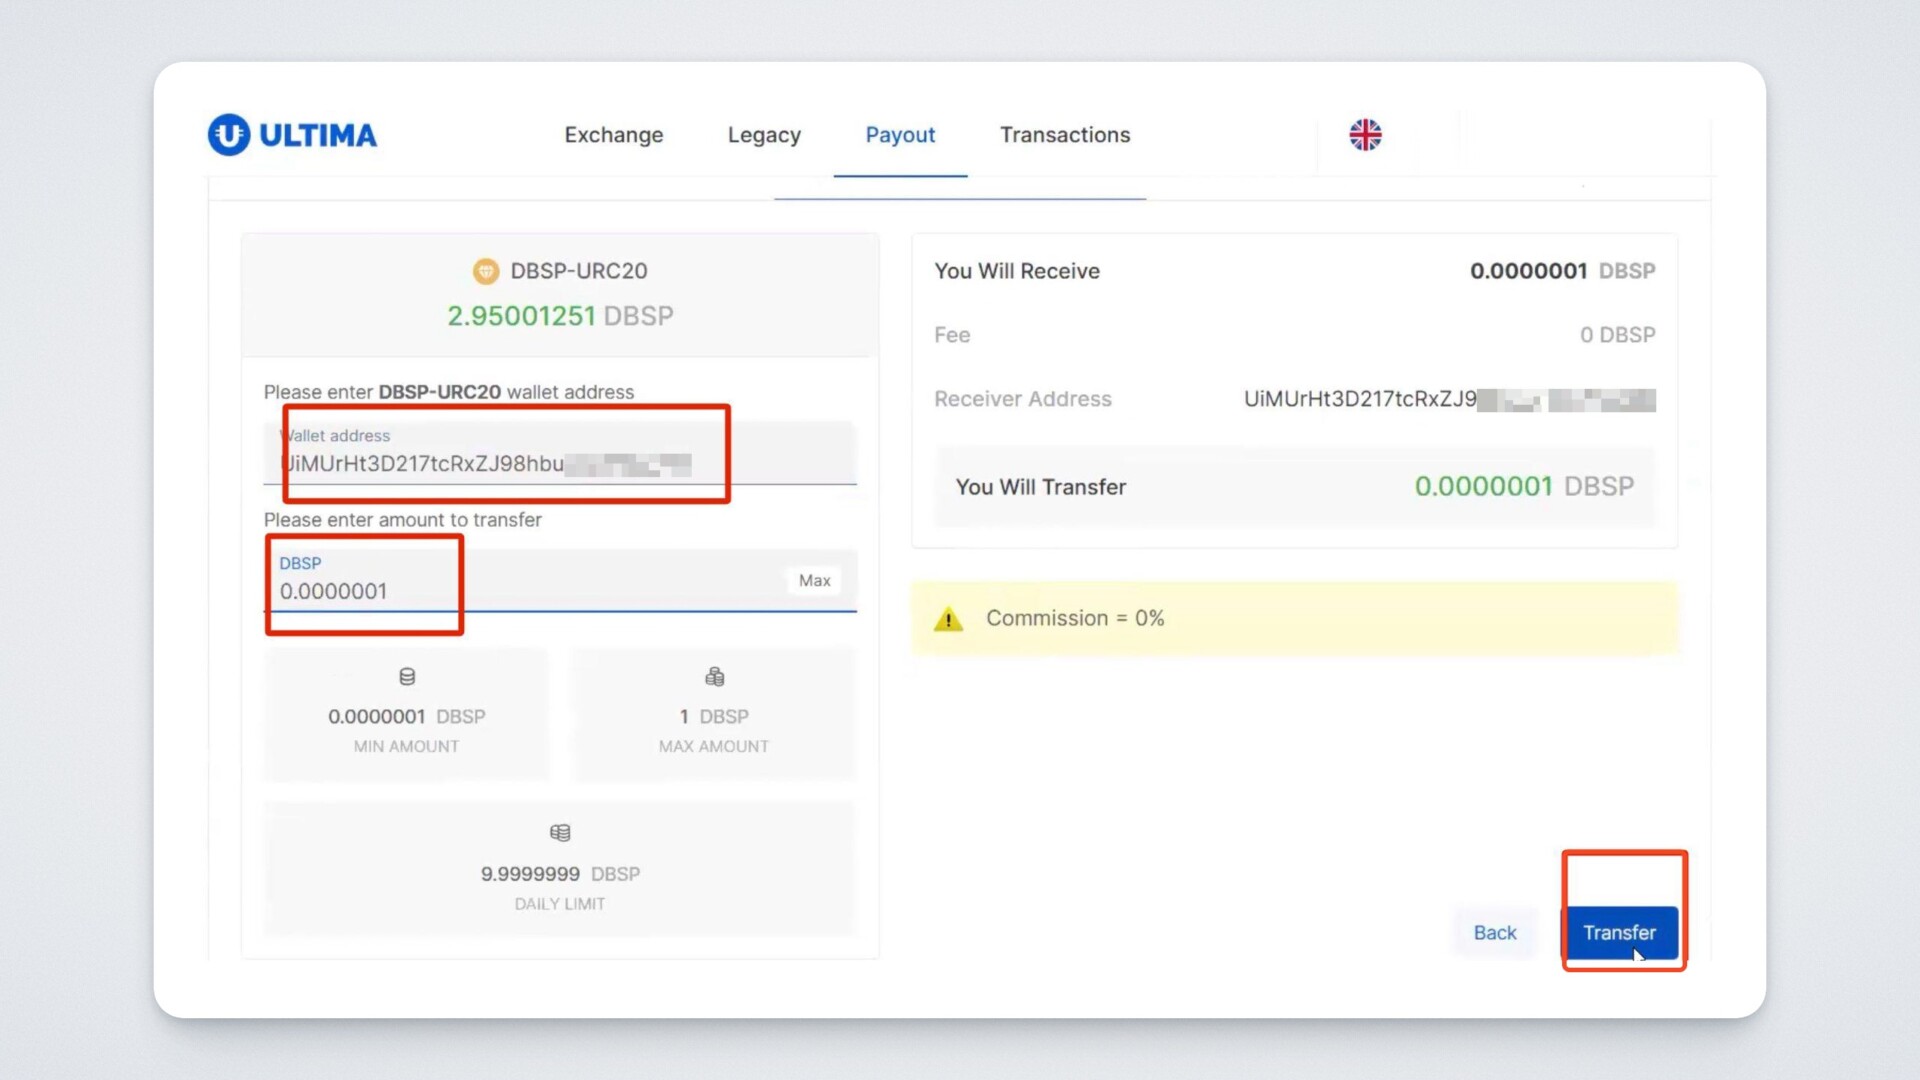Open language selector UK flag icon
Screen dimensions: 1920x1080
pos(1365,135)
